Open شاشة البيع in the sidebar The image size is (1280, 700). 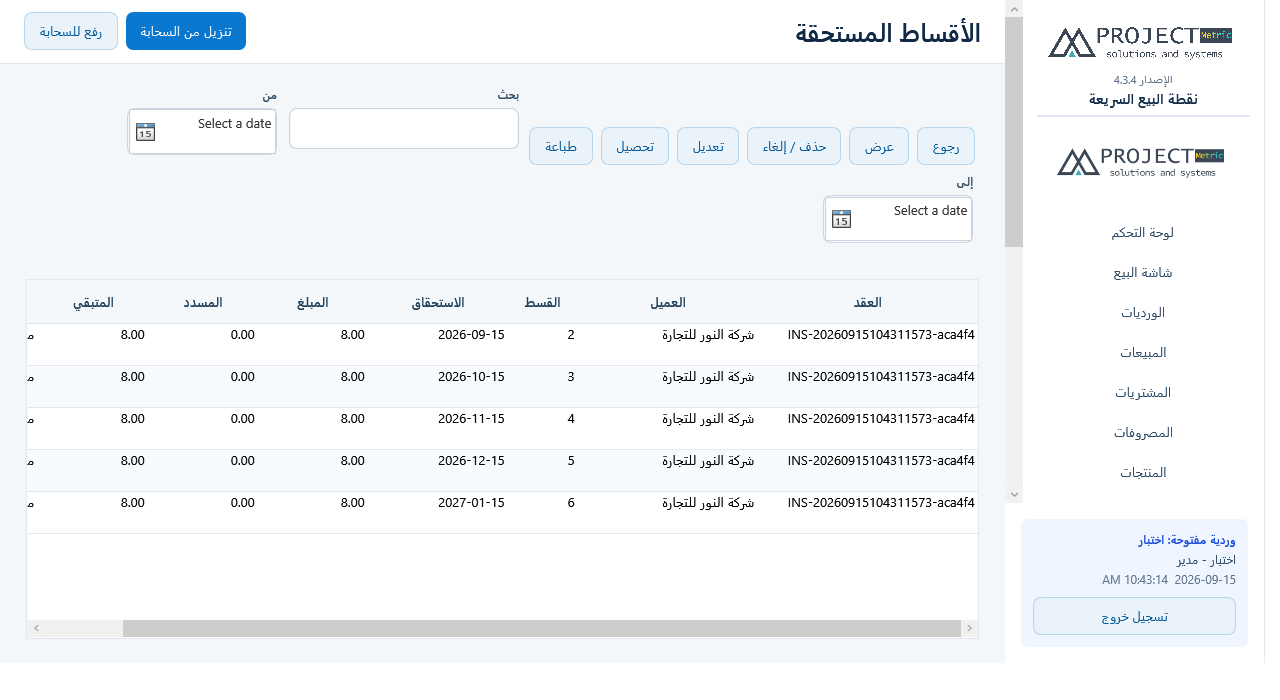coord(1141,272)
